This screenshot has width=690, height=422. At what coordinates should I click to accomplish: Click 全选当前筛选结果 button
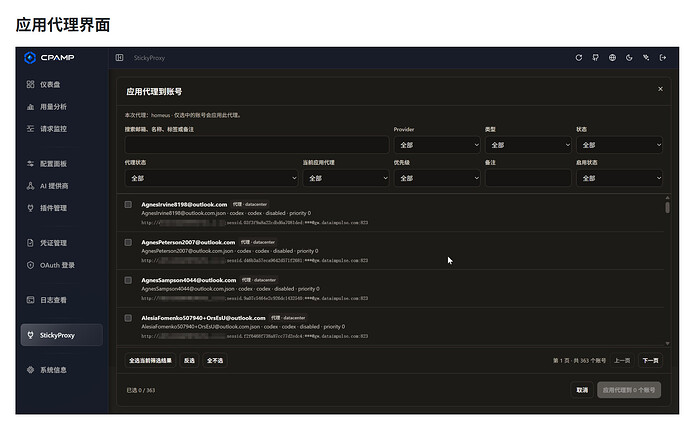[x=150, y=360]
